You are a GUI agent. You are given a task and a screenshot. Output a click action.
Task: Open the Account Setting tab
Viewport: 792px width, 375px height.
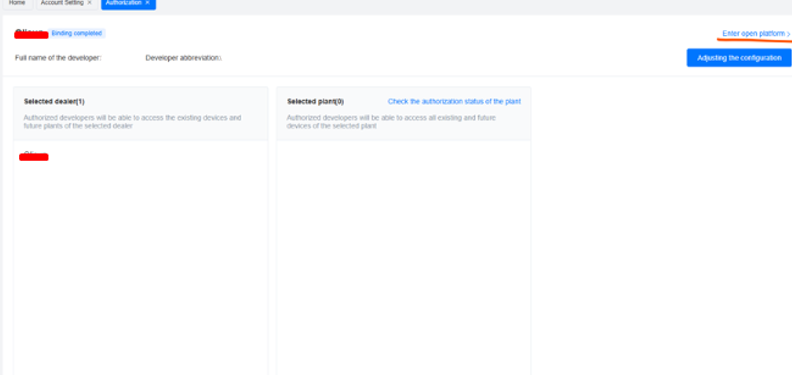click(62, 3)
